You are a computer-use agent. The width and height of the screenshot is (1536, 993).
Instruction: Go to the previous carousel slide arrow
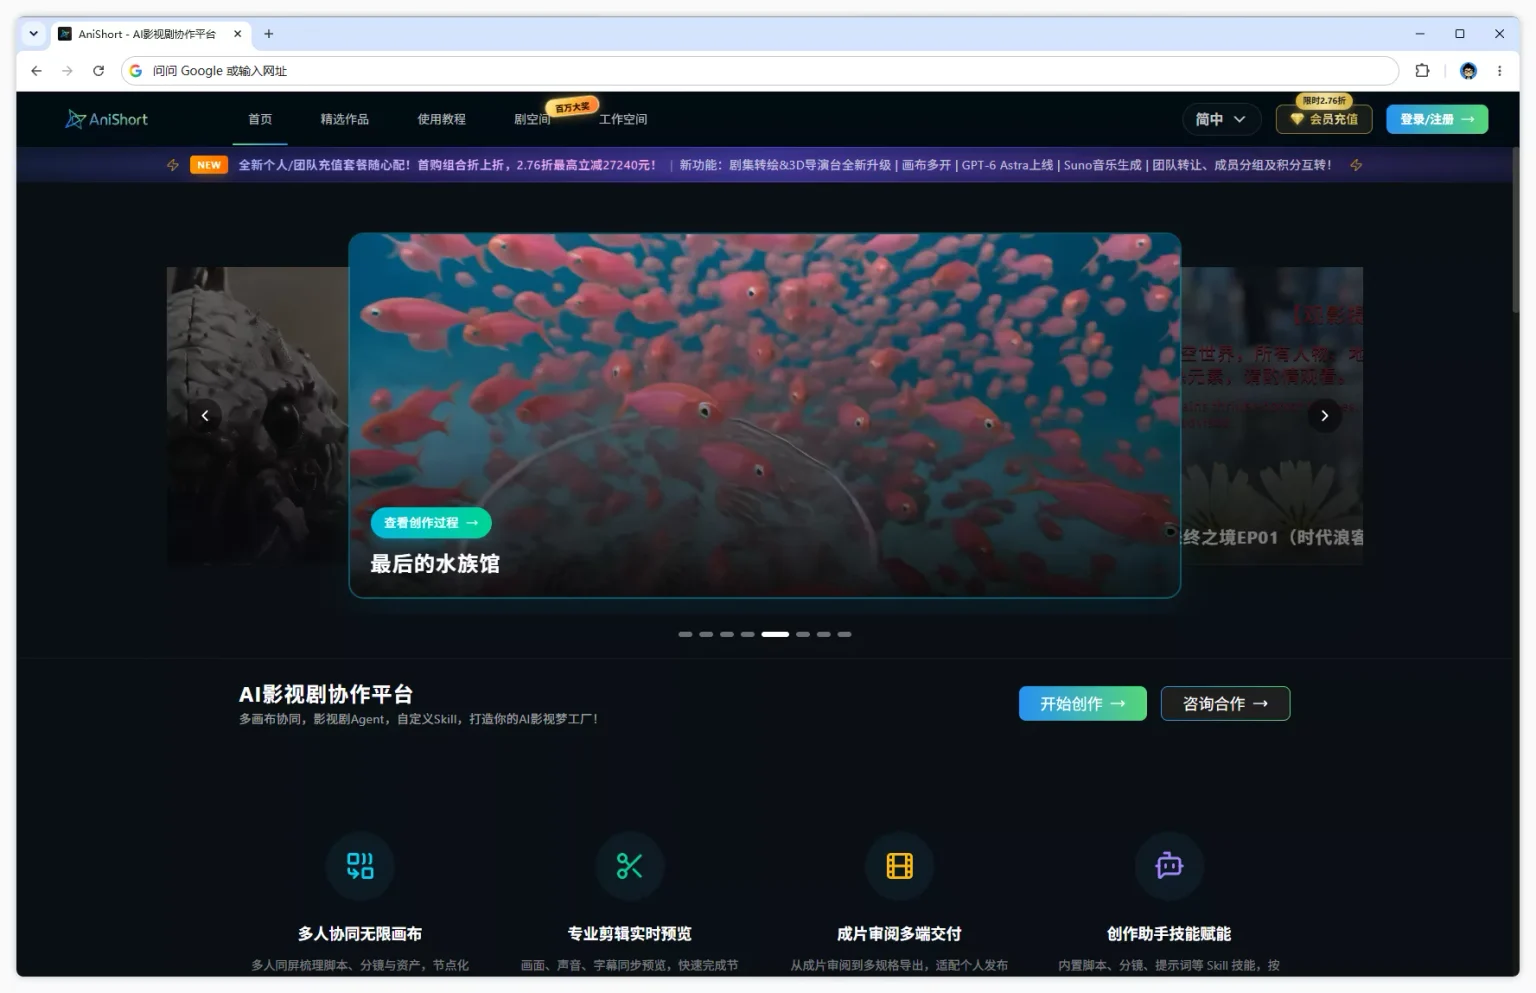click(205, 415)
